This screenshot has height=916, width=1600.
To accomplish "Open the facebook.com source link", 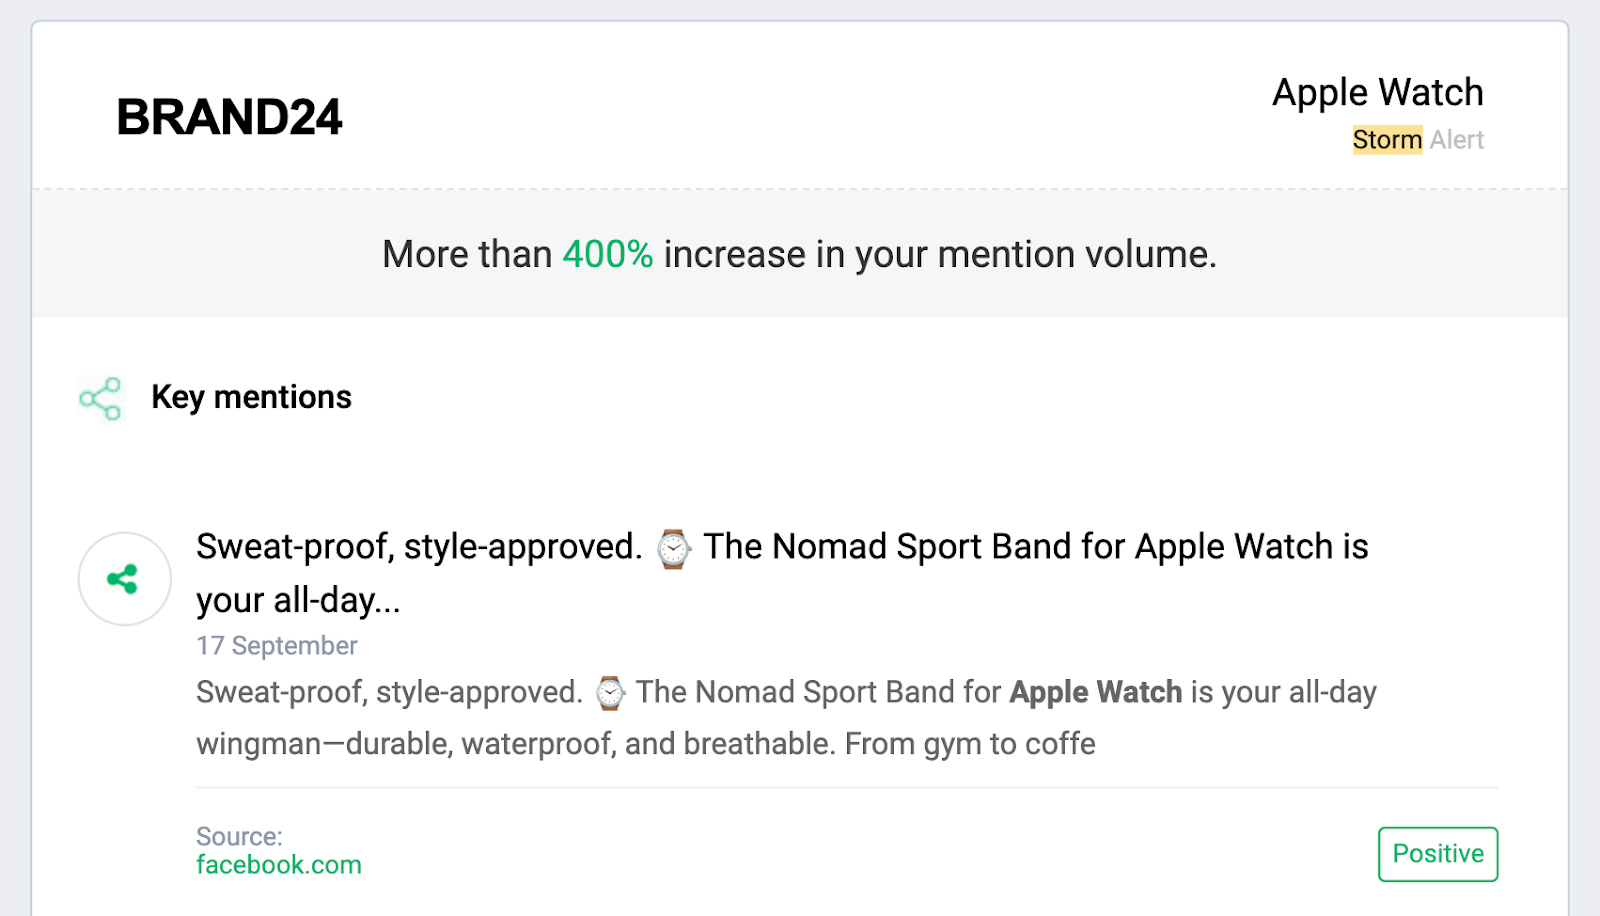I will (279, 865).
